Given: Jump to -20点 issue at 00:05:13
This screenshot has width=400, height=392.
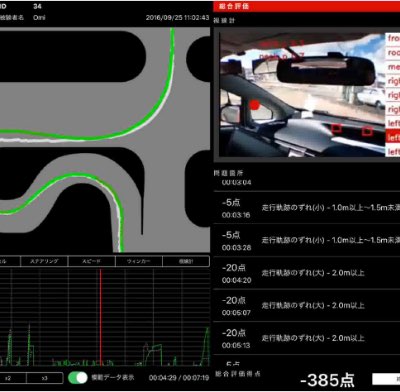Looking at the screenshot, I should click(x=307, y=338).
